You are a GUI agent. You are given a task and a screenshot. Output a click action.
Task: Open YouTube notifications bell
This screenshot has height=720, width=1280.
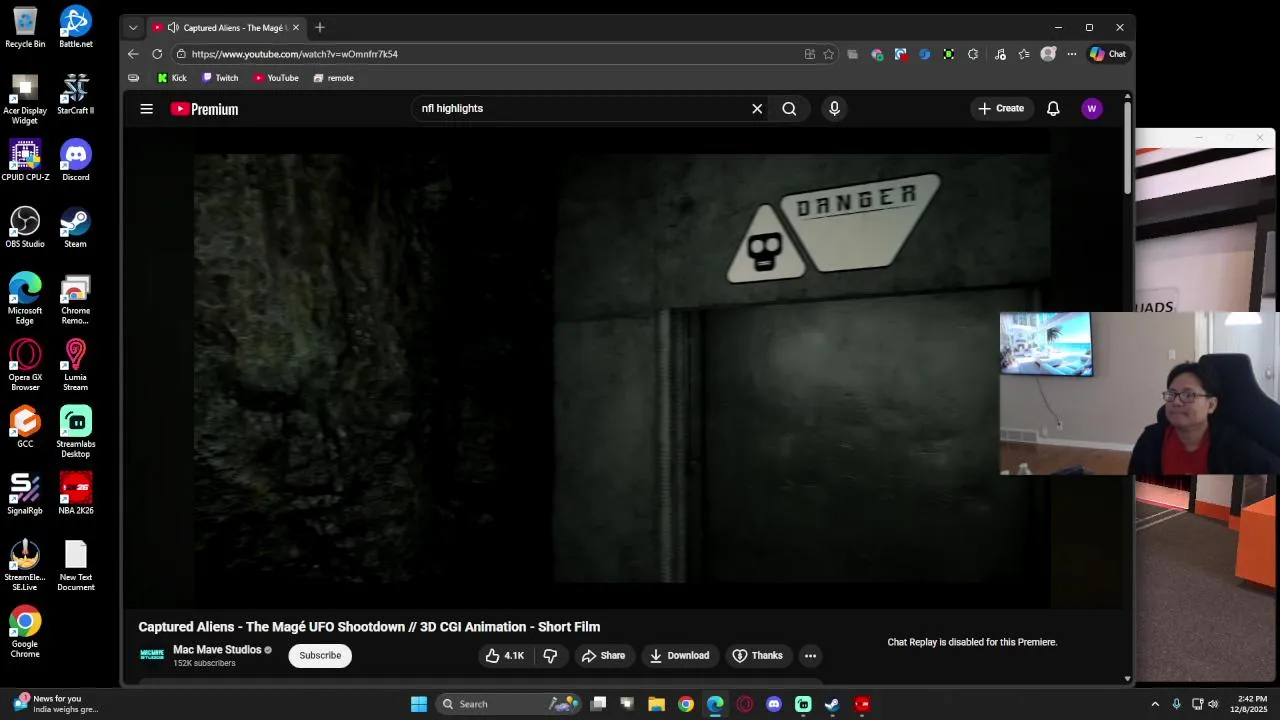click(x=1053, y=109)
